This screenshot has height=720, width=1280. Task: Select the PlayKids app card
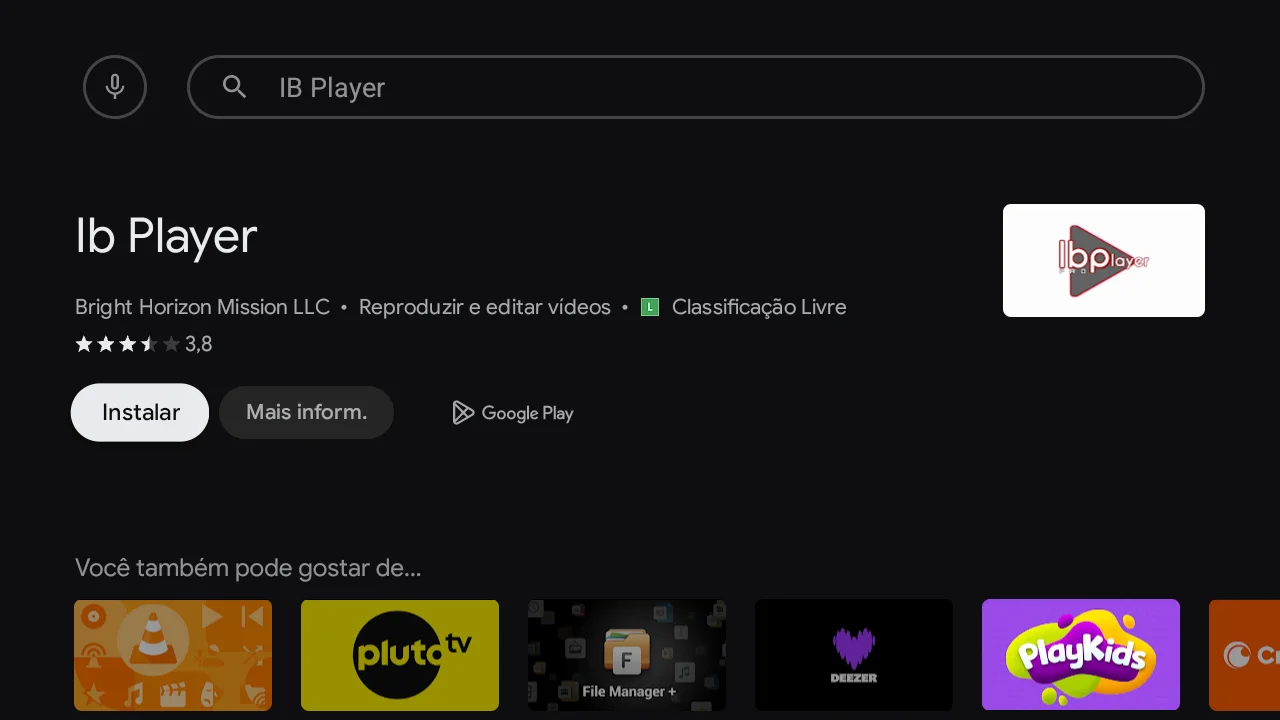pos(1081,655)
